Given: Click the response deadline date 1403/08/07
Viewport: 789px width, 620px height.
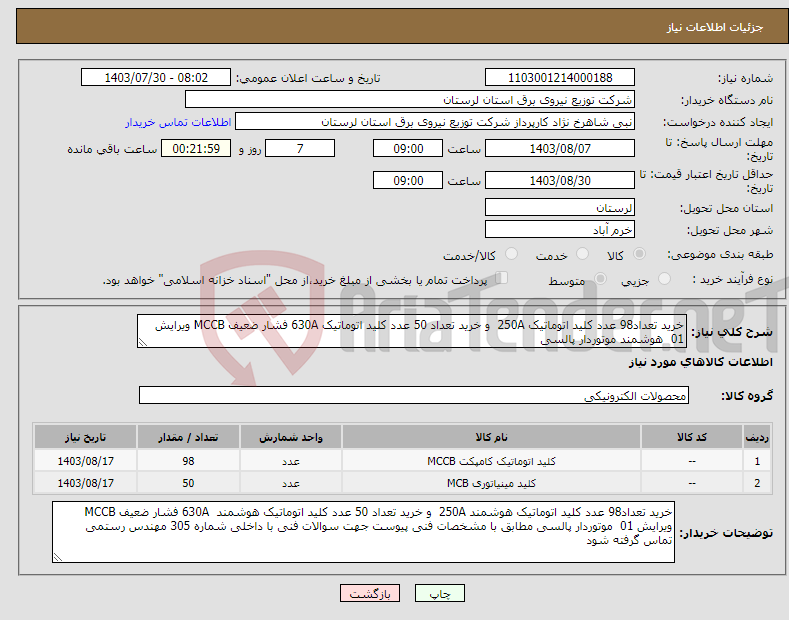Looking at the screenshot, I should [x=560, y=148].
